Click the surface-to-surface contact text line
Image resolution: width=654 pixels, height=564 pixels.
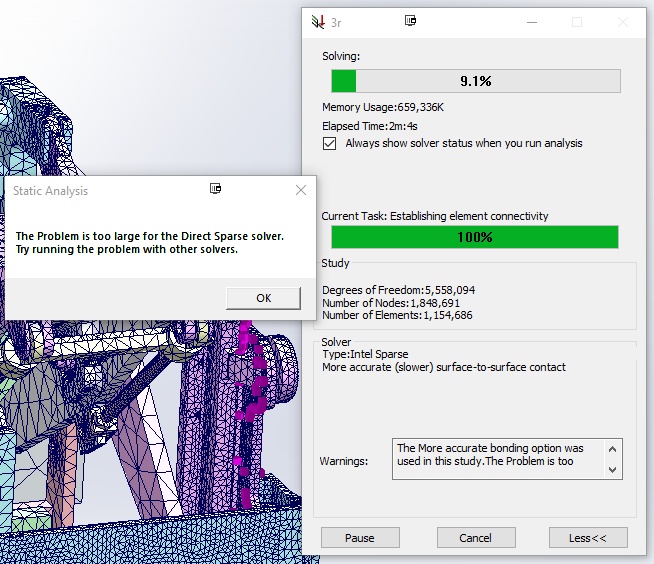coord(444,367)
